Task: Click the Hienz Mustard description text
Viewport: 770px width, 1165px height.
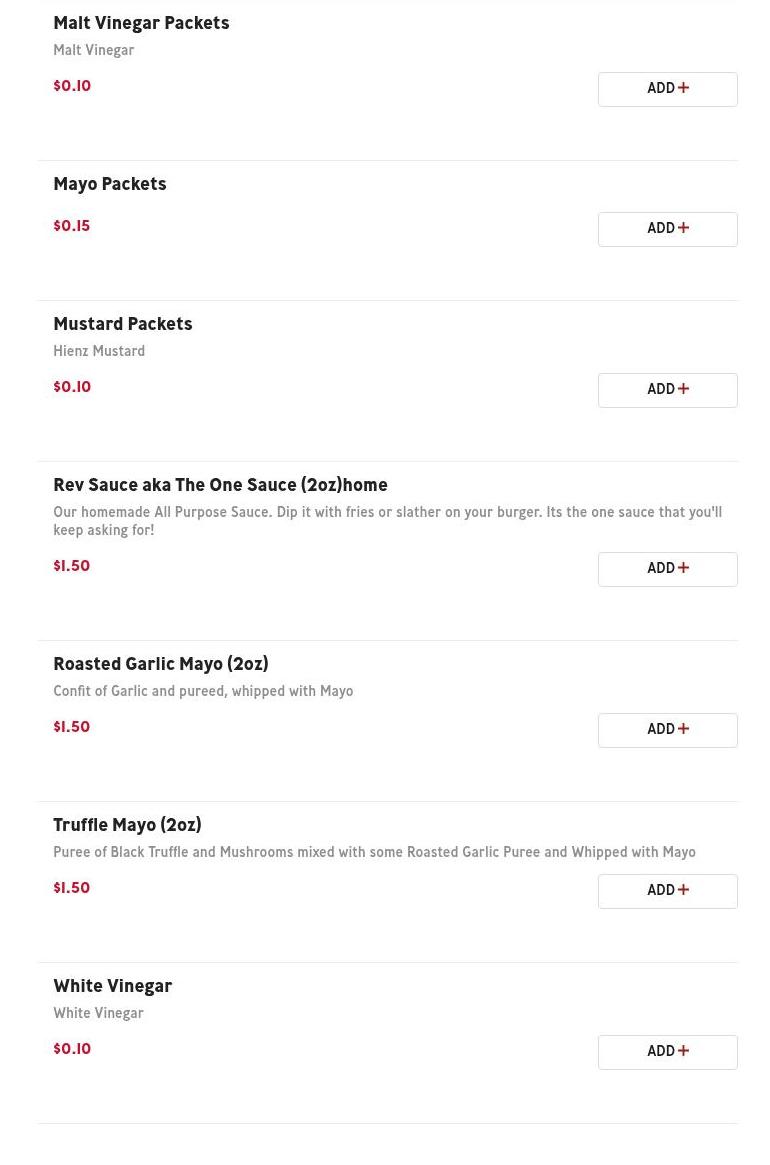Action: (99, 352)
